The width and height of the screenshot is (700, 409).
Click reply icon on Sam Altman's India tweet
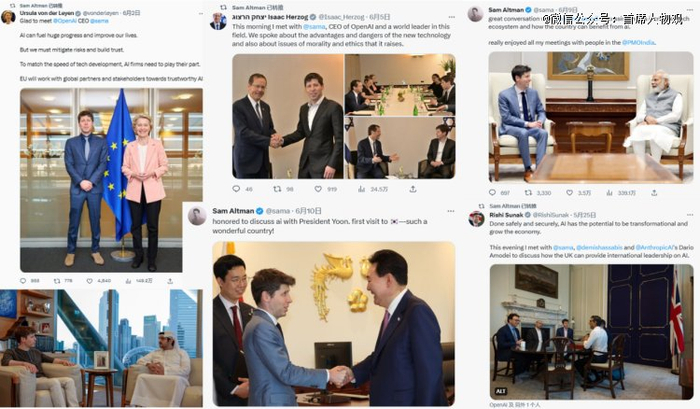tap(493, 193)
